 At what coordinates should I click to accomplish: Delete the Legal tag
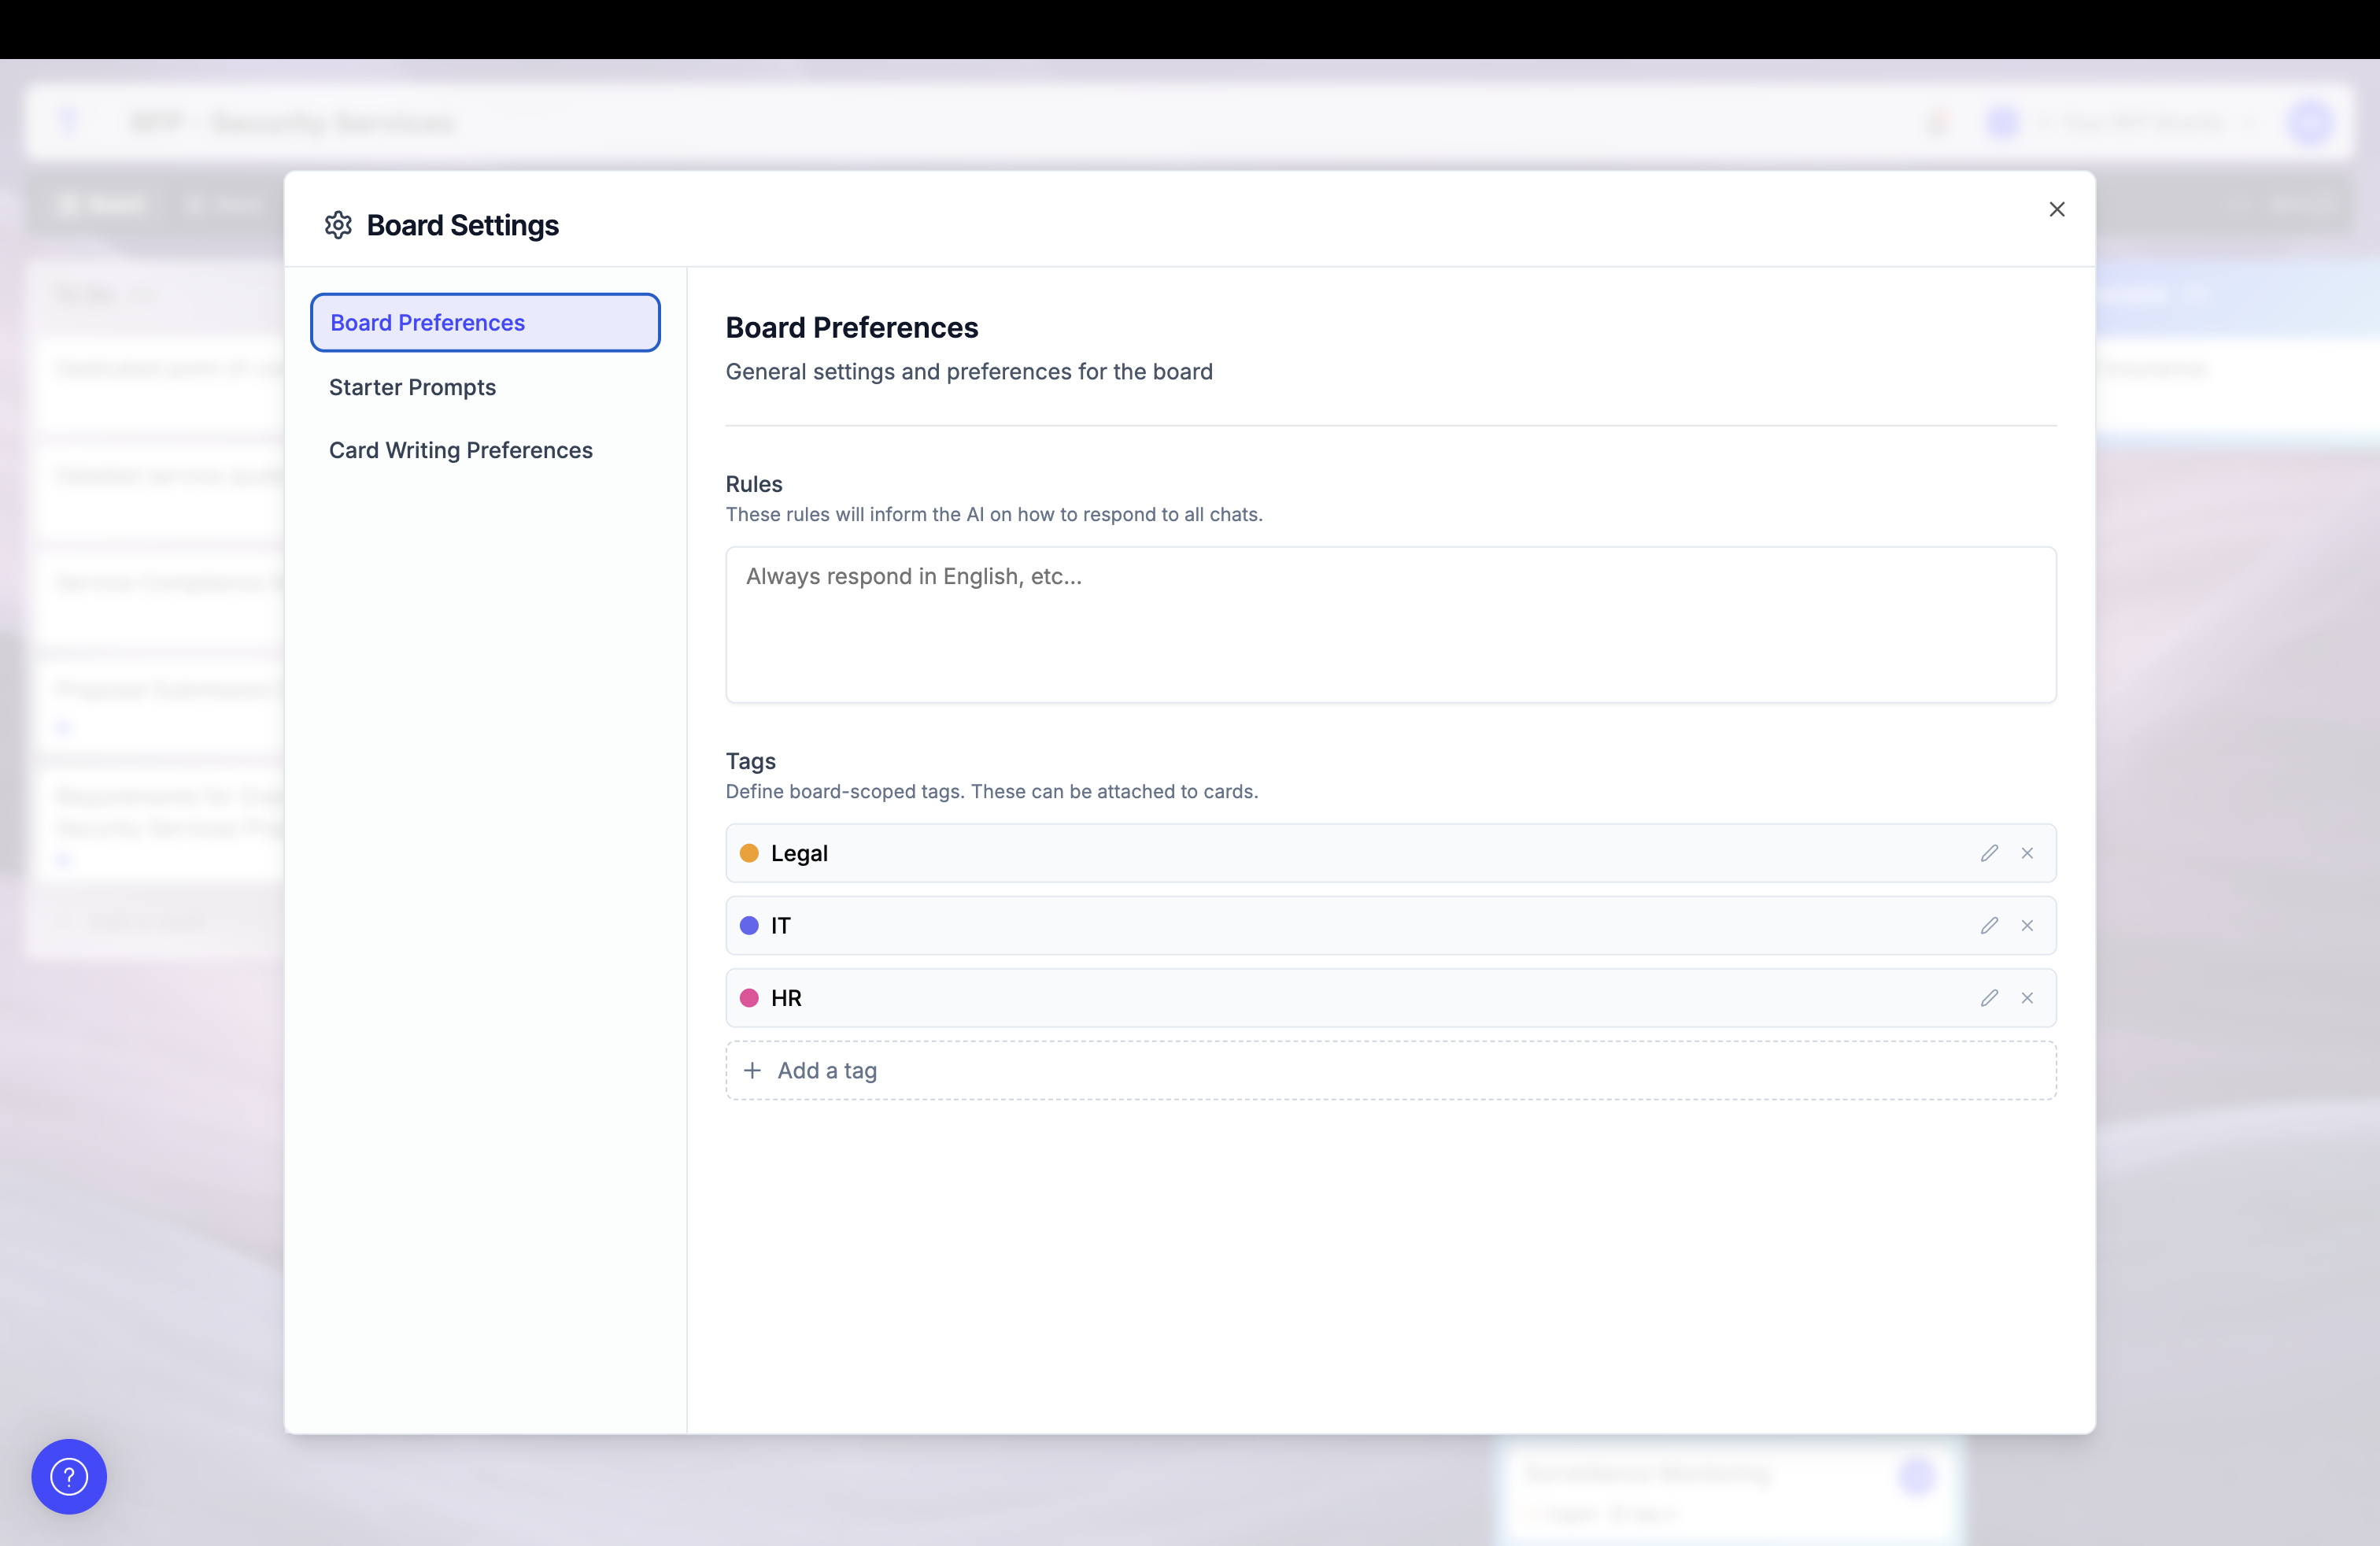[2027, 853]
